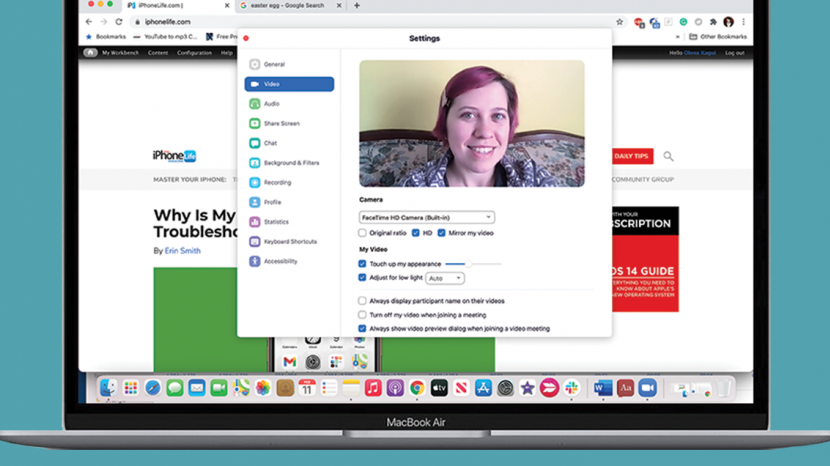Open the Audio settings tab
830x466 pixels.
(289, 104)
